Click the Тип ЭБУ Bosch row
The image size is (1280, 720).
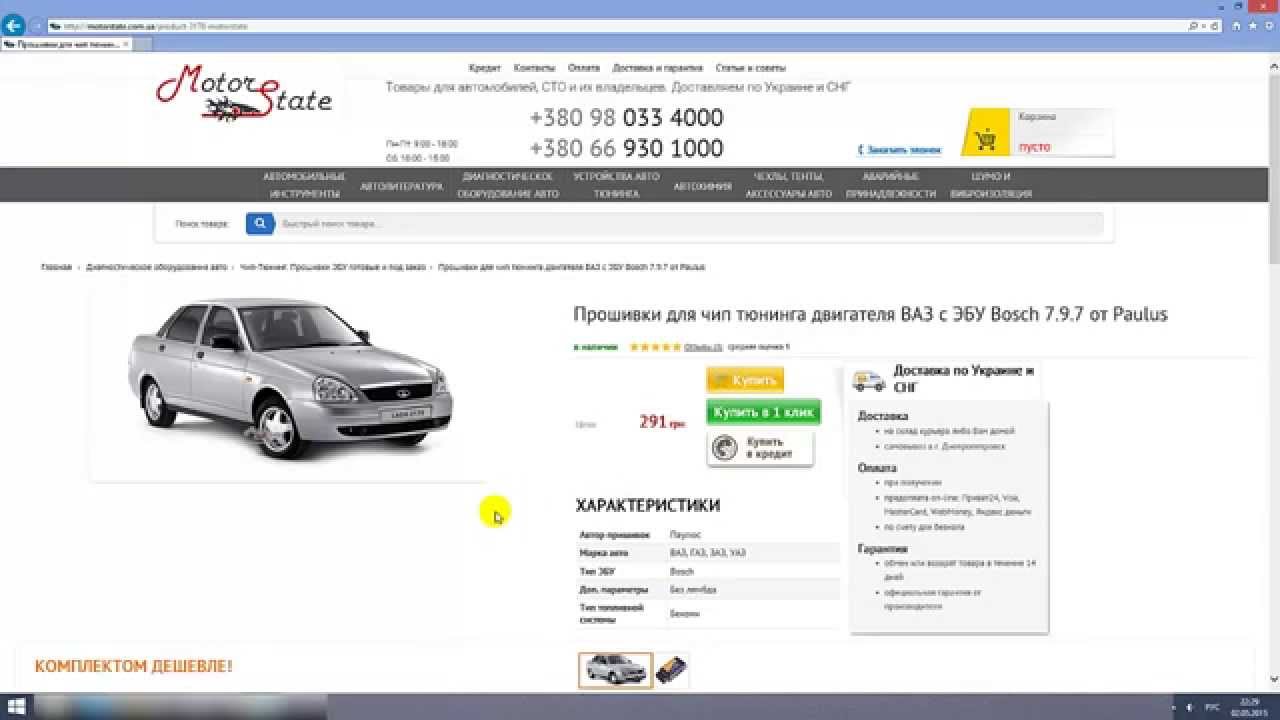coord(708,571)
